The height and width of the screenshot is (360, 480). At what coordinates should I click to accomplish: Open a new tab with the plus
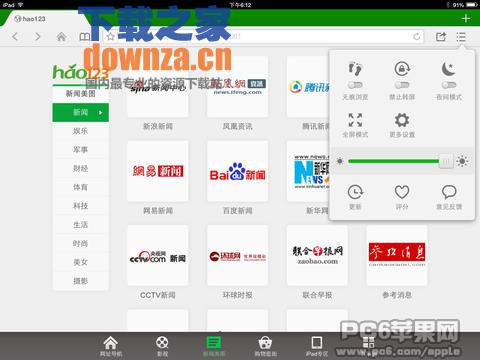[466, 18]
